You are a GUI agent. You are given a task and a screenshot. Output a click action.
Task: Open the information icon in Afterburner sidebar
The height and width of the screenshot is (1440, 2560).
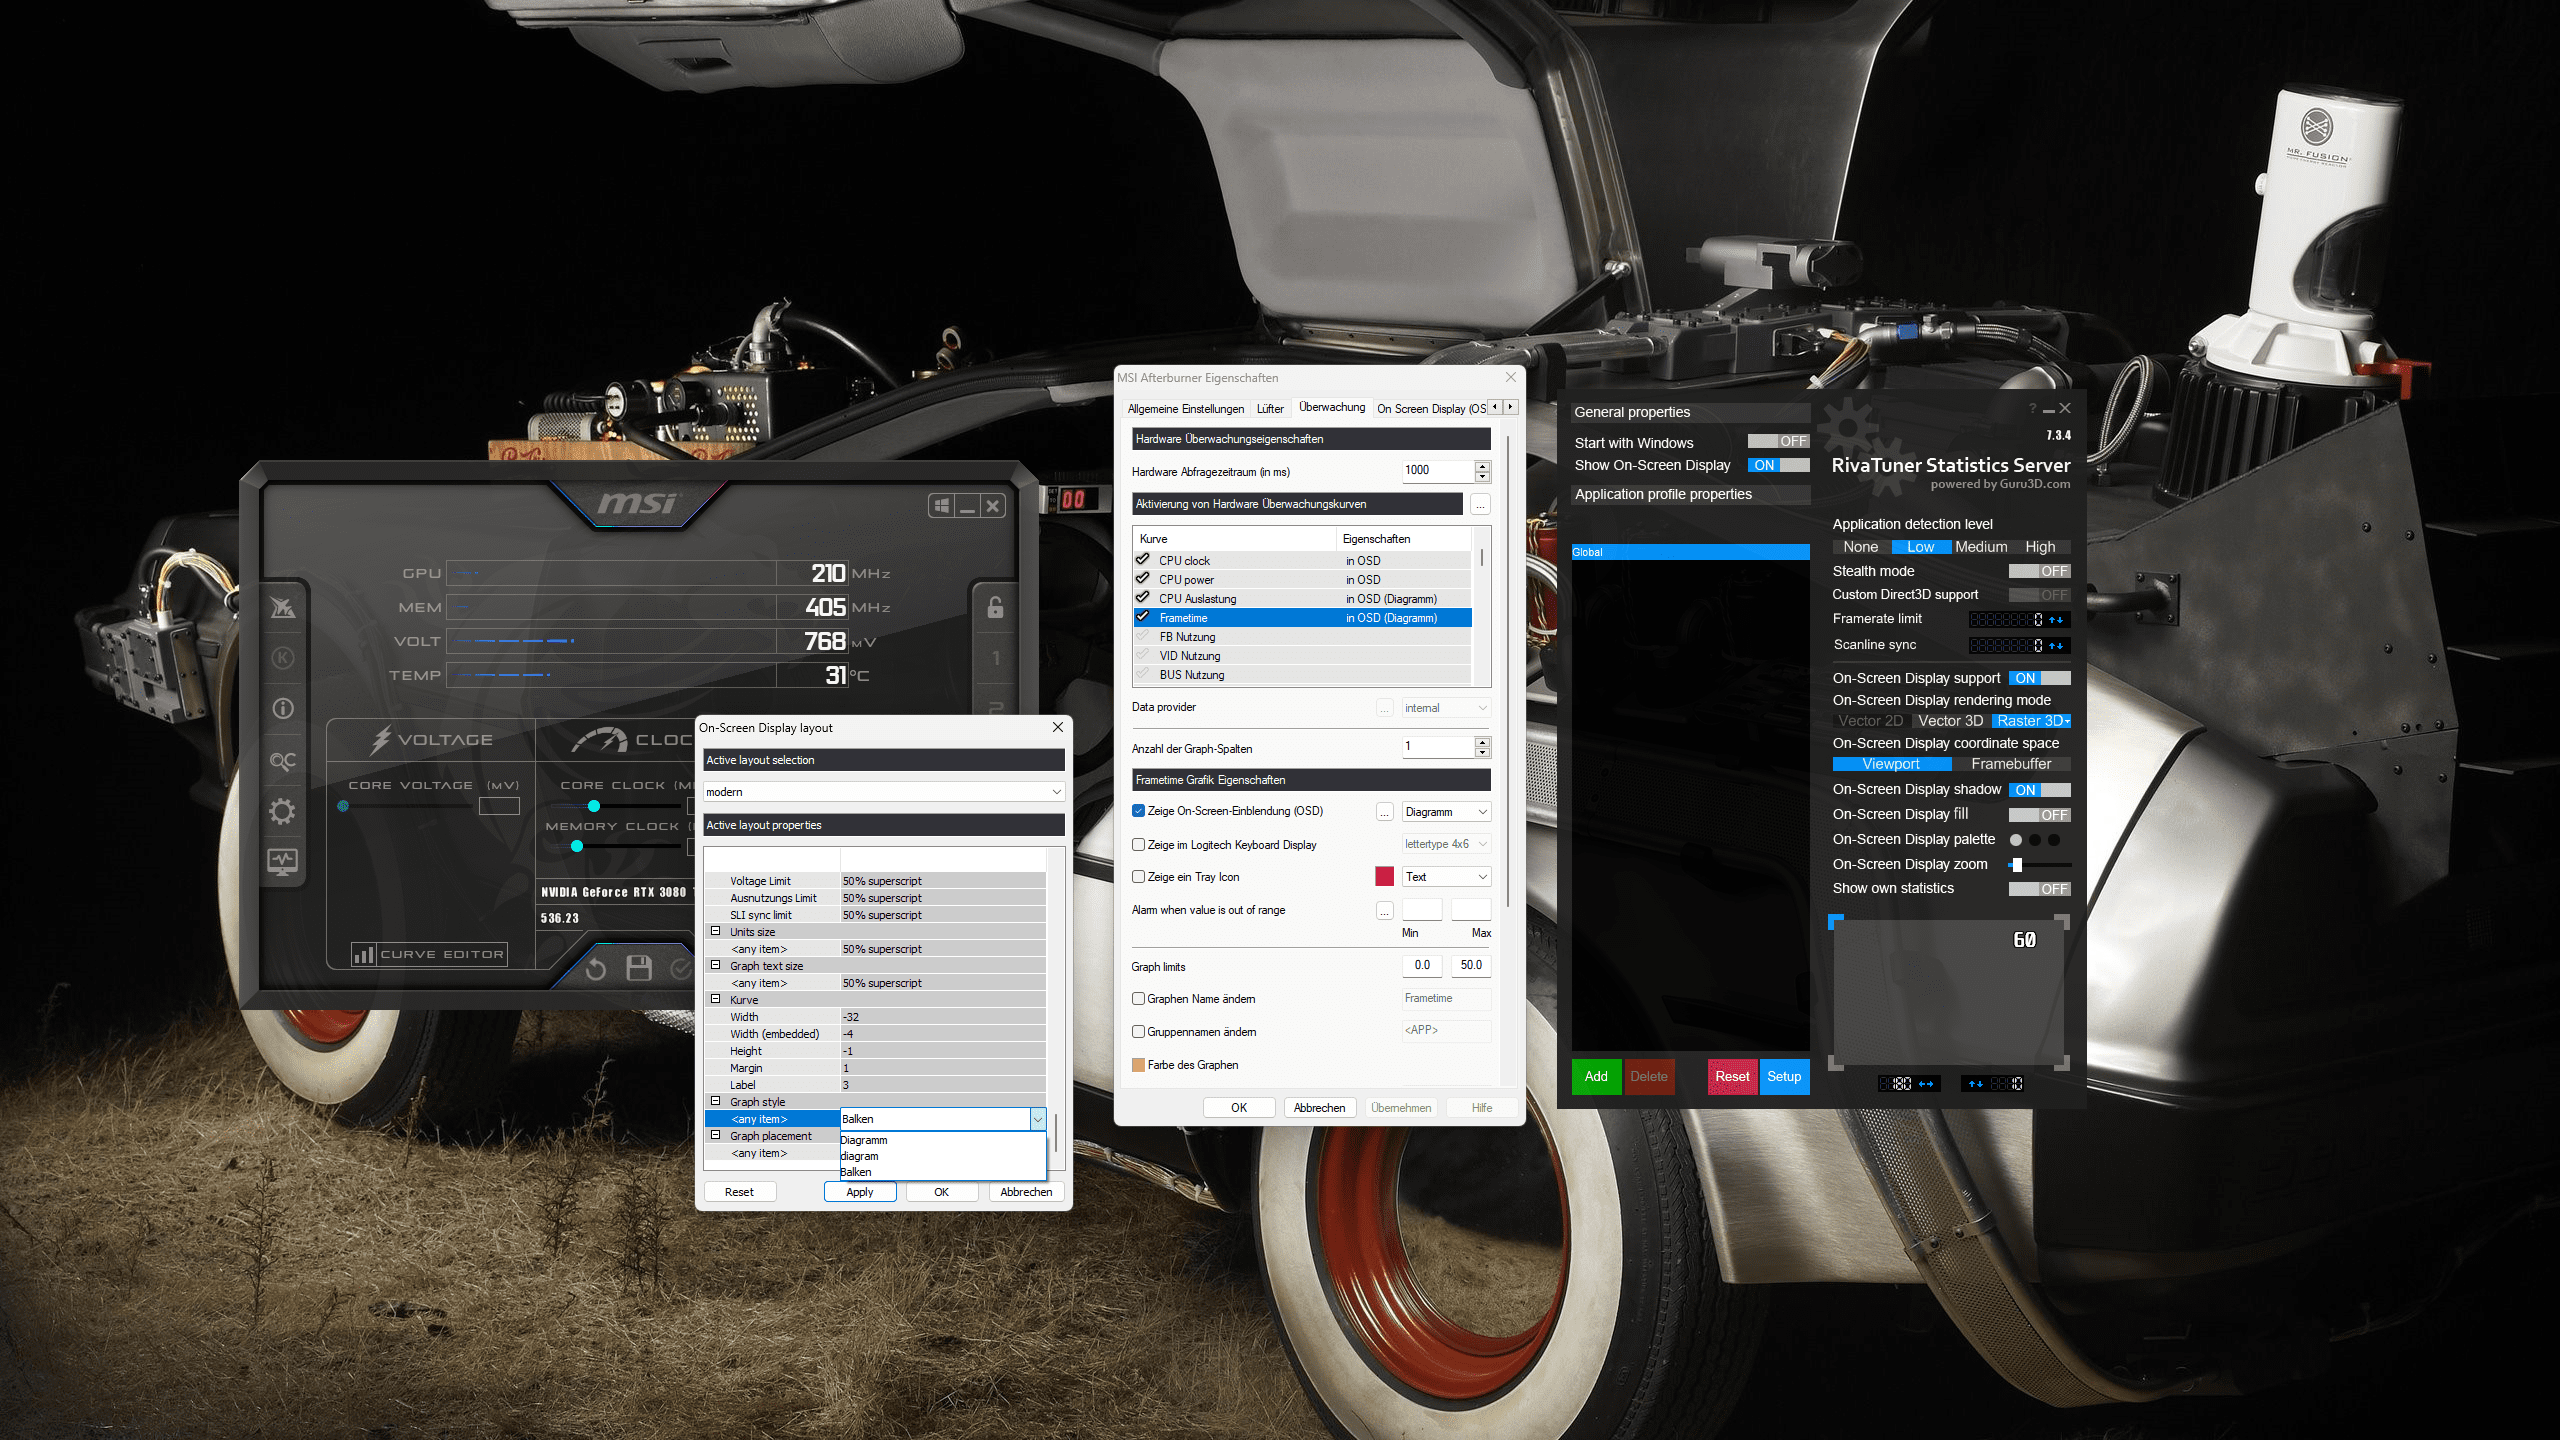click(283, 709)
